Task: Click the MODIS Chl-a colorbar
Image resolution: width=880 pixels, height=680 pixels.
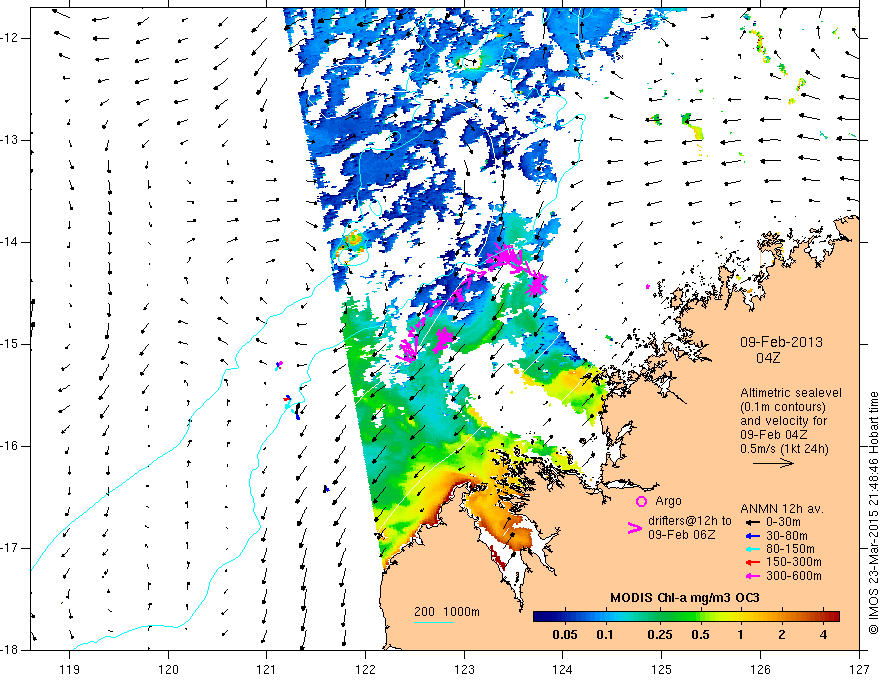Action: coord(686,617)
